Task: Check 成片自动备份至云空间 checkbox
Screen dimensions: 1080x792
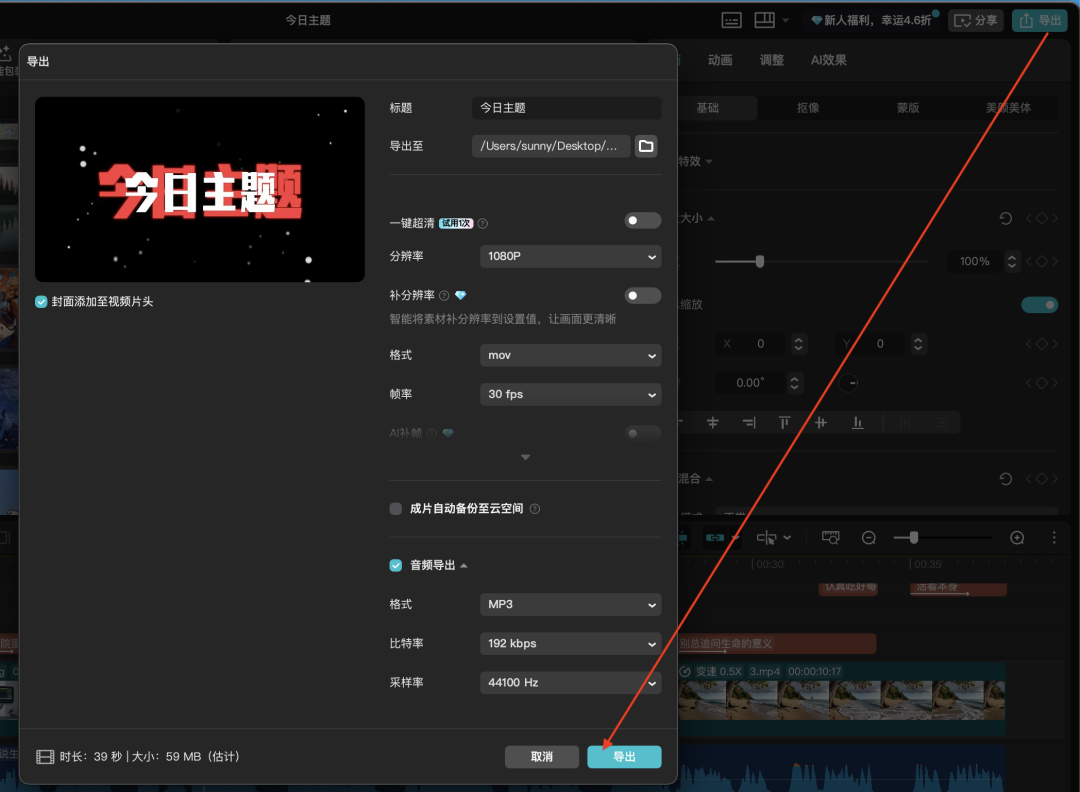Action: (x=395, y=509)
